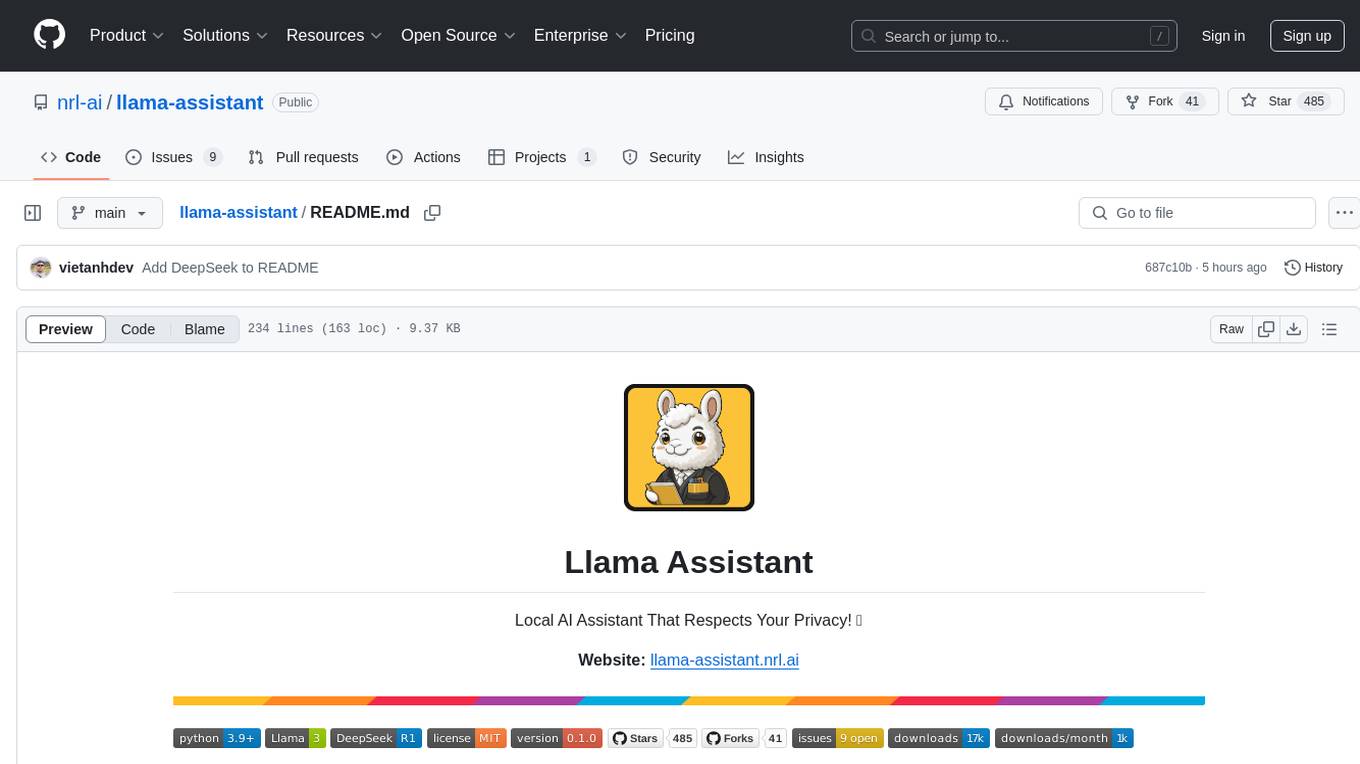Open the more file actions menu
The height and width of the screenshot is (764, 1360).
point(1344,213)
